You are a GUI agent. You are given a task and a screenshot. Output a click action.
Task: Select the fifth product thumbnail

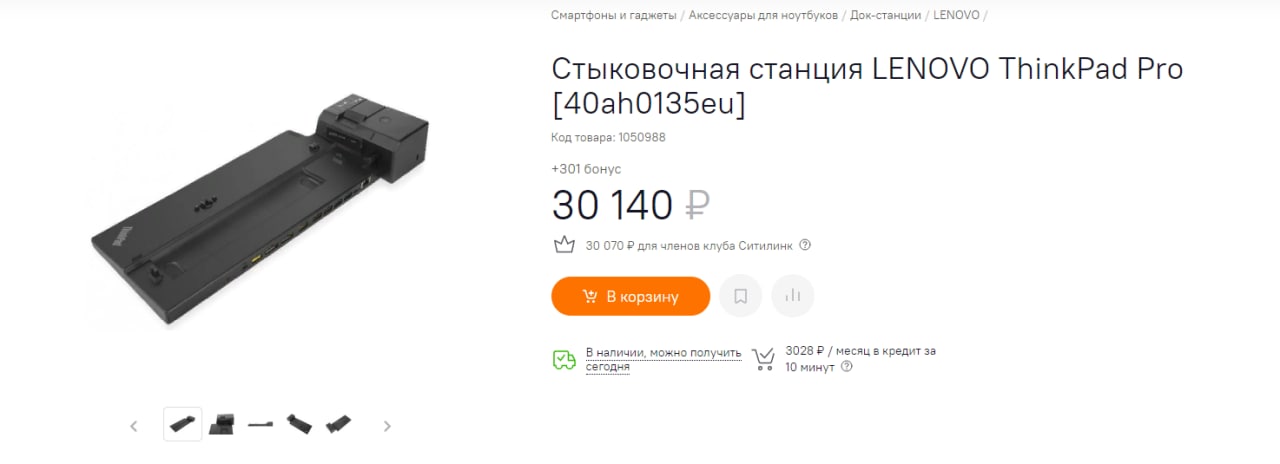coord(338,424)
